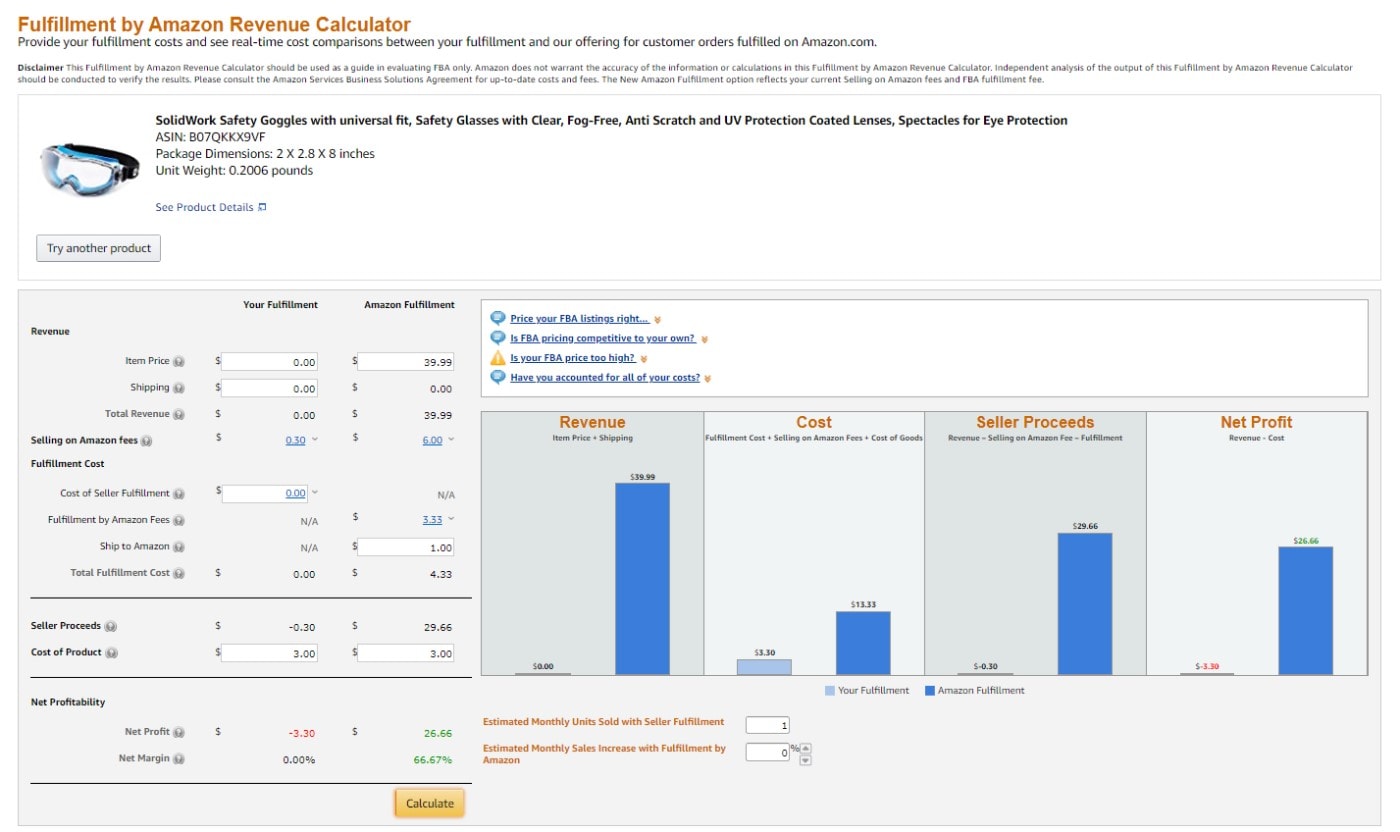Open Is FBA pricing competitive to your own link

point(603,338)
